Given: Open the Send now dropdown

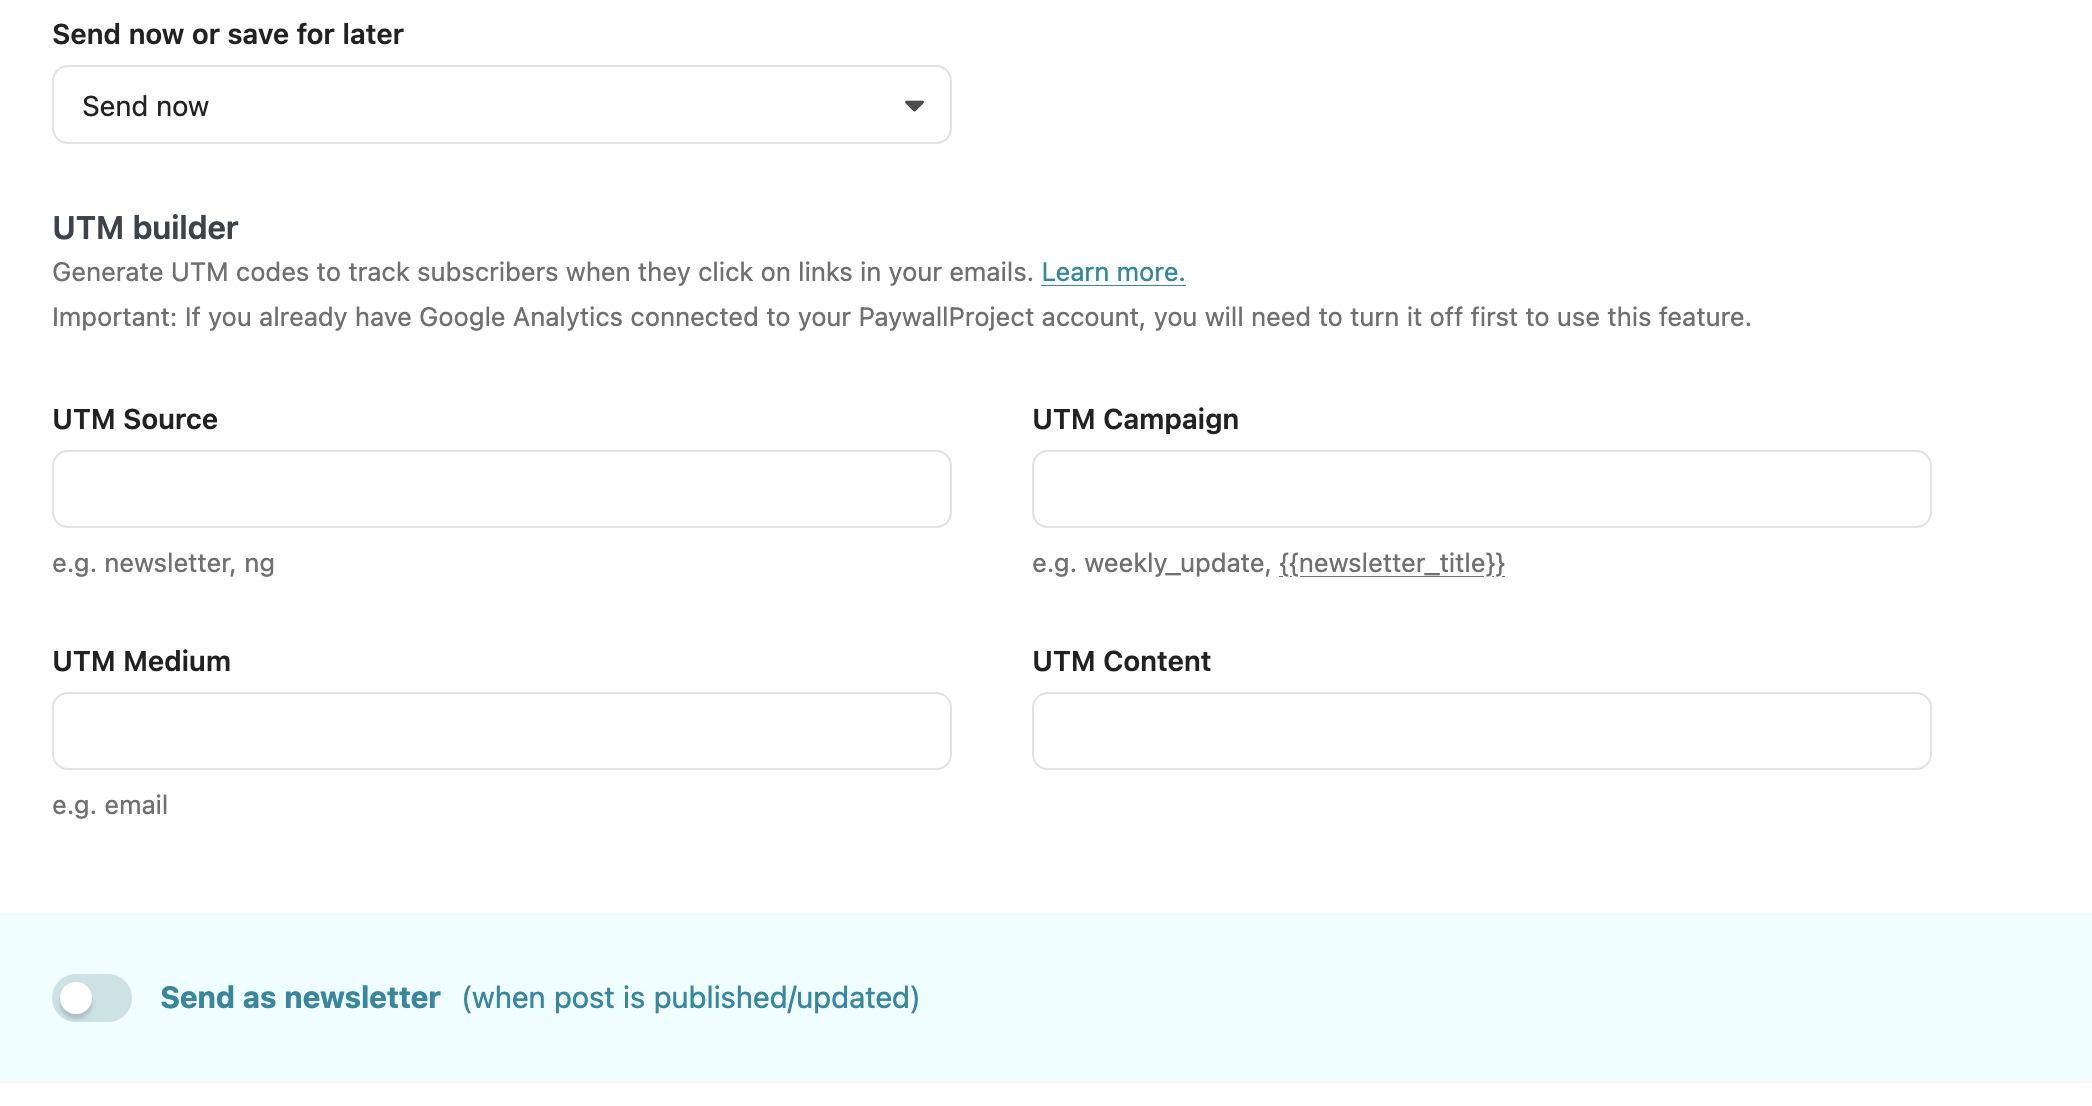Looking at the screenshot, I should (x=500, y=105).
